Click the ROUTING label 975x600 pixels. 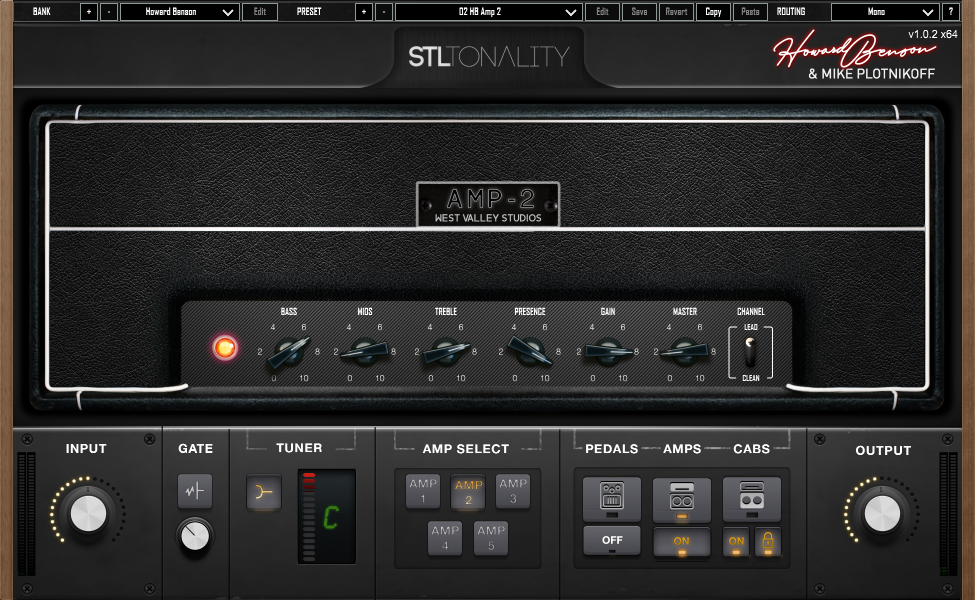click(x=791, y=12)
